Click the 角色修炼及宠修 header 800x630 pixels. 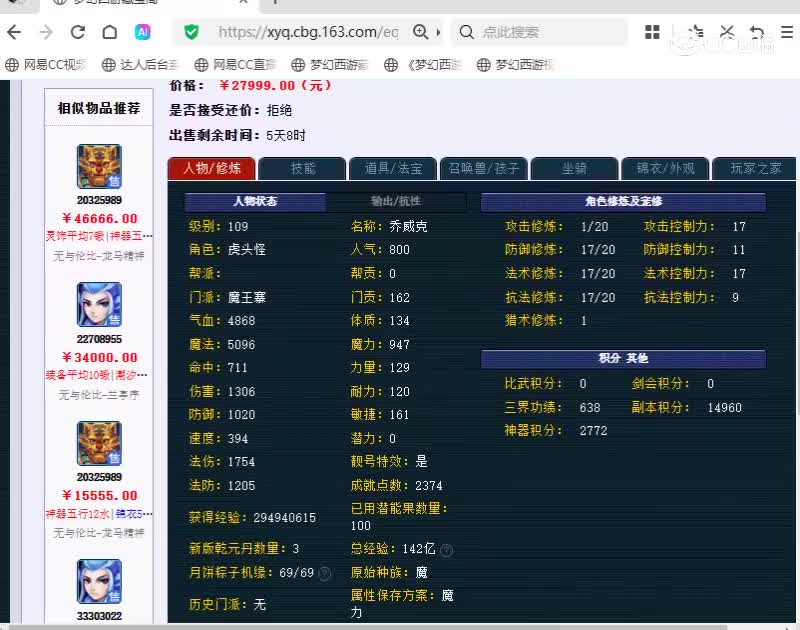[623, 201]
